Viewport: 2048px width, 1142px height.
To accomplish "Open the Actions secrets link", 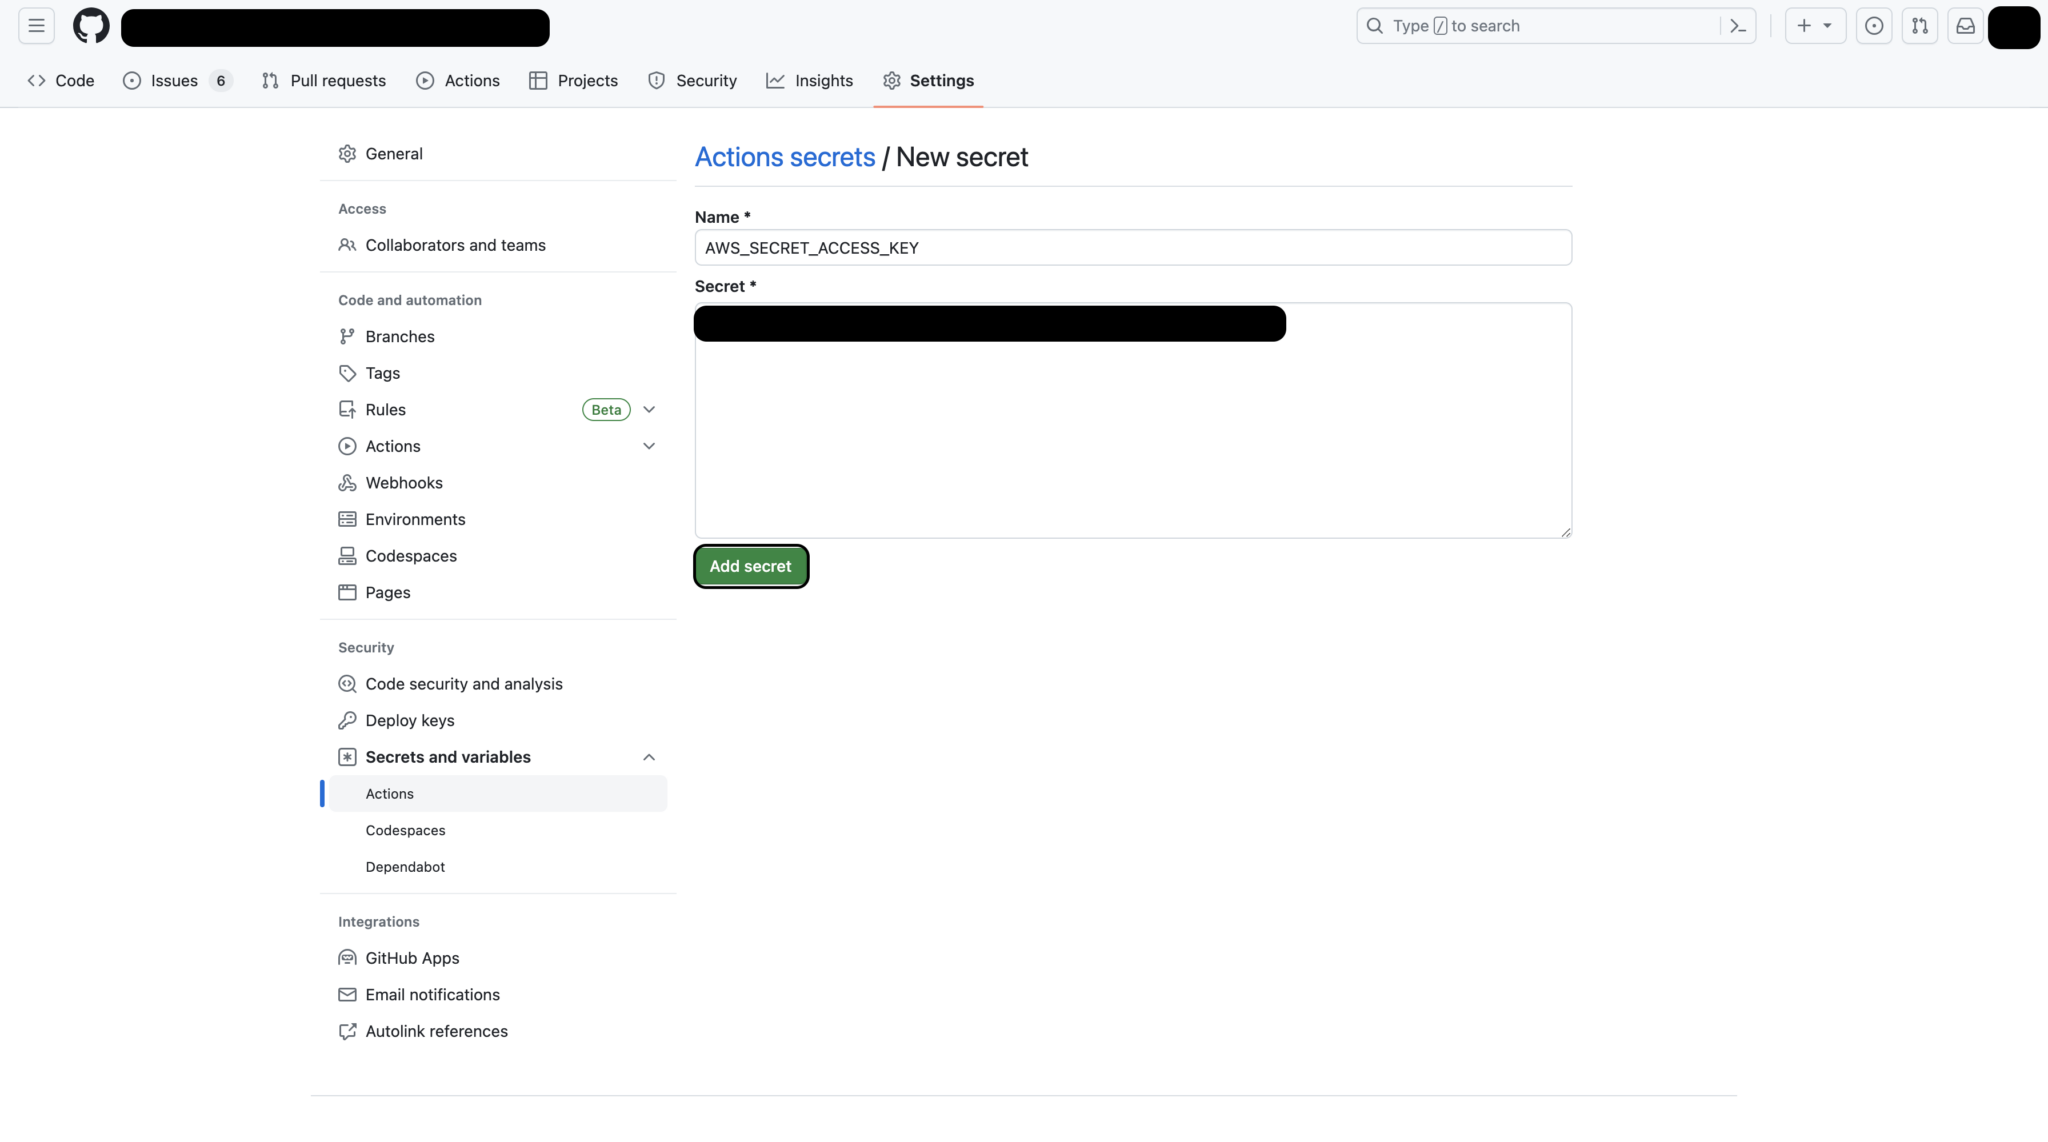I will 784,157.
